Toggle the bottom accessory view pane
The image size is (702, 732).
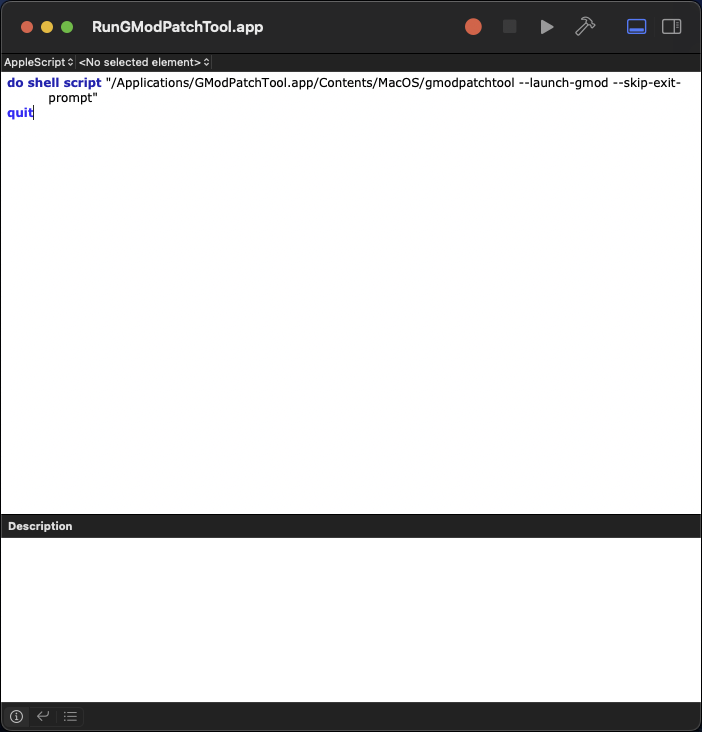636,27
